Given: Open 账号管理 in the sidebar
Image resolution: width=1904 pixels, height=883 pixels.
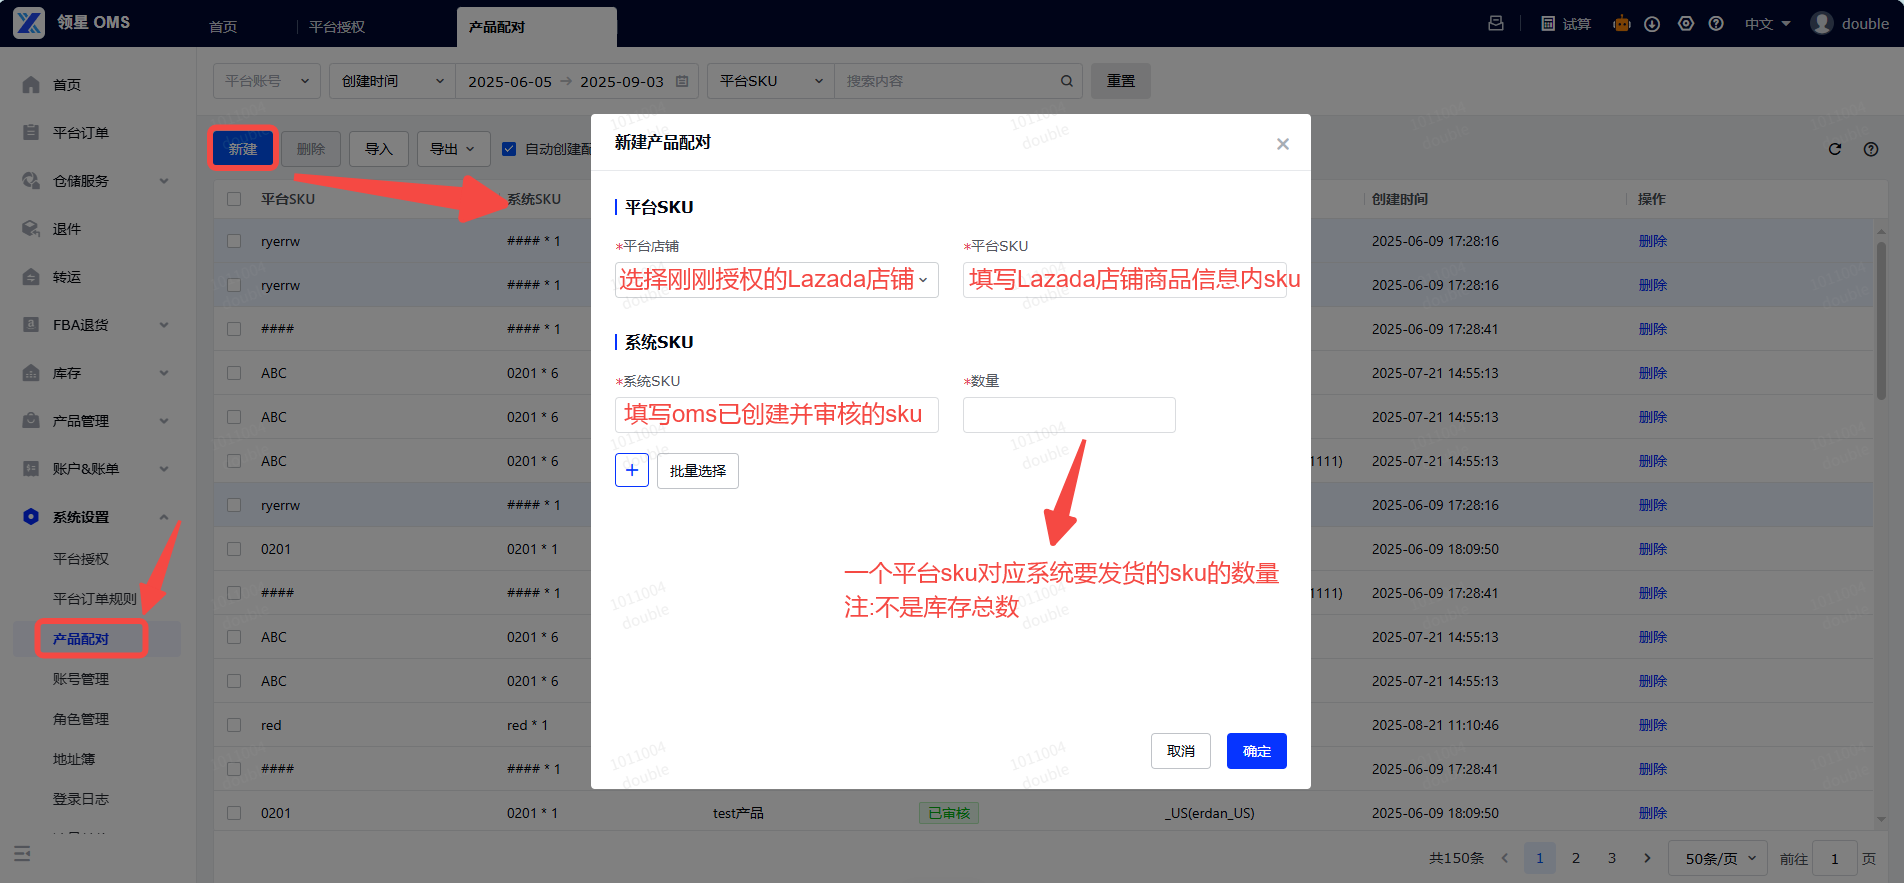Looking at the screenshot, I should pyautogui.click(x=81, y=679).
